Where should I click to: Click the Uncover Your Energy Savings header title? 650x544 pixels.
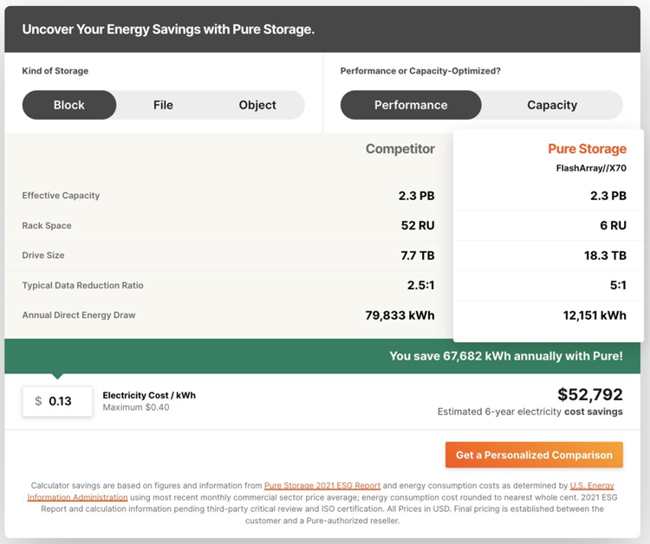coord(168,29)
